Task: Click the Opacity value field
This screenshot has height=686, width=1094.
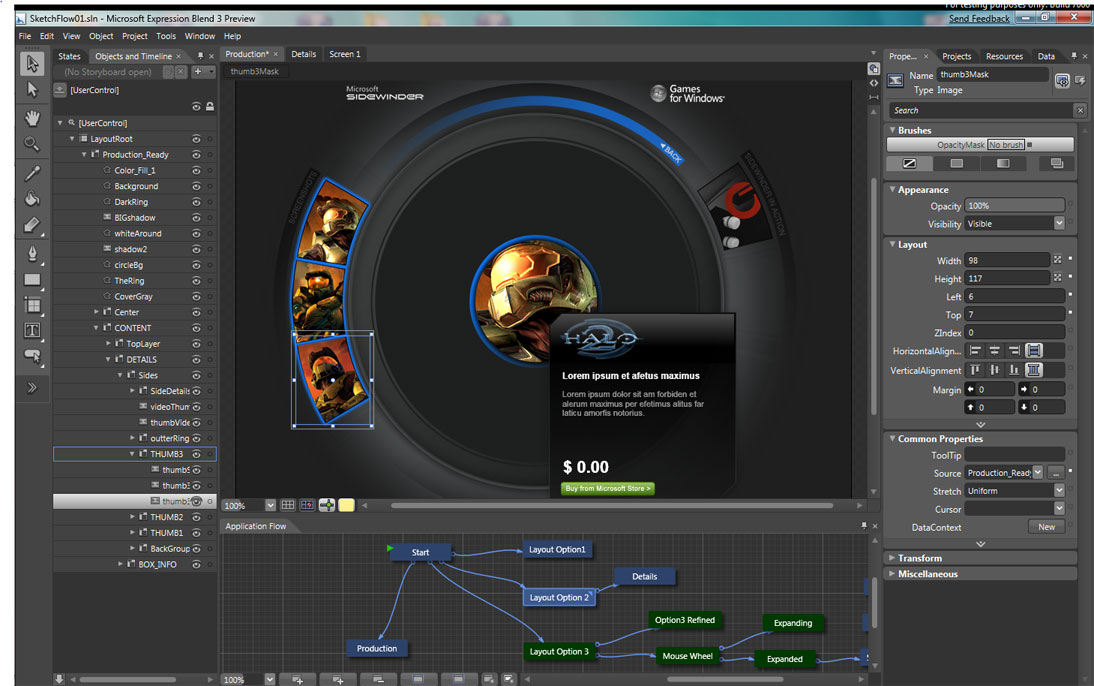Action: 1014,206
